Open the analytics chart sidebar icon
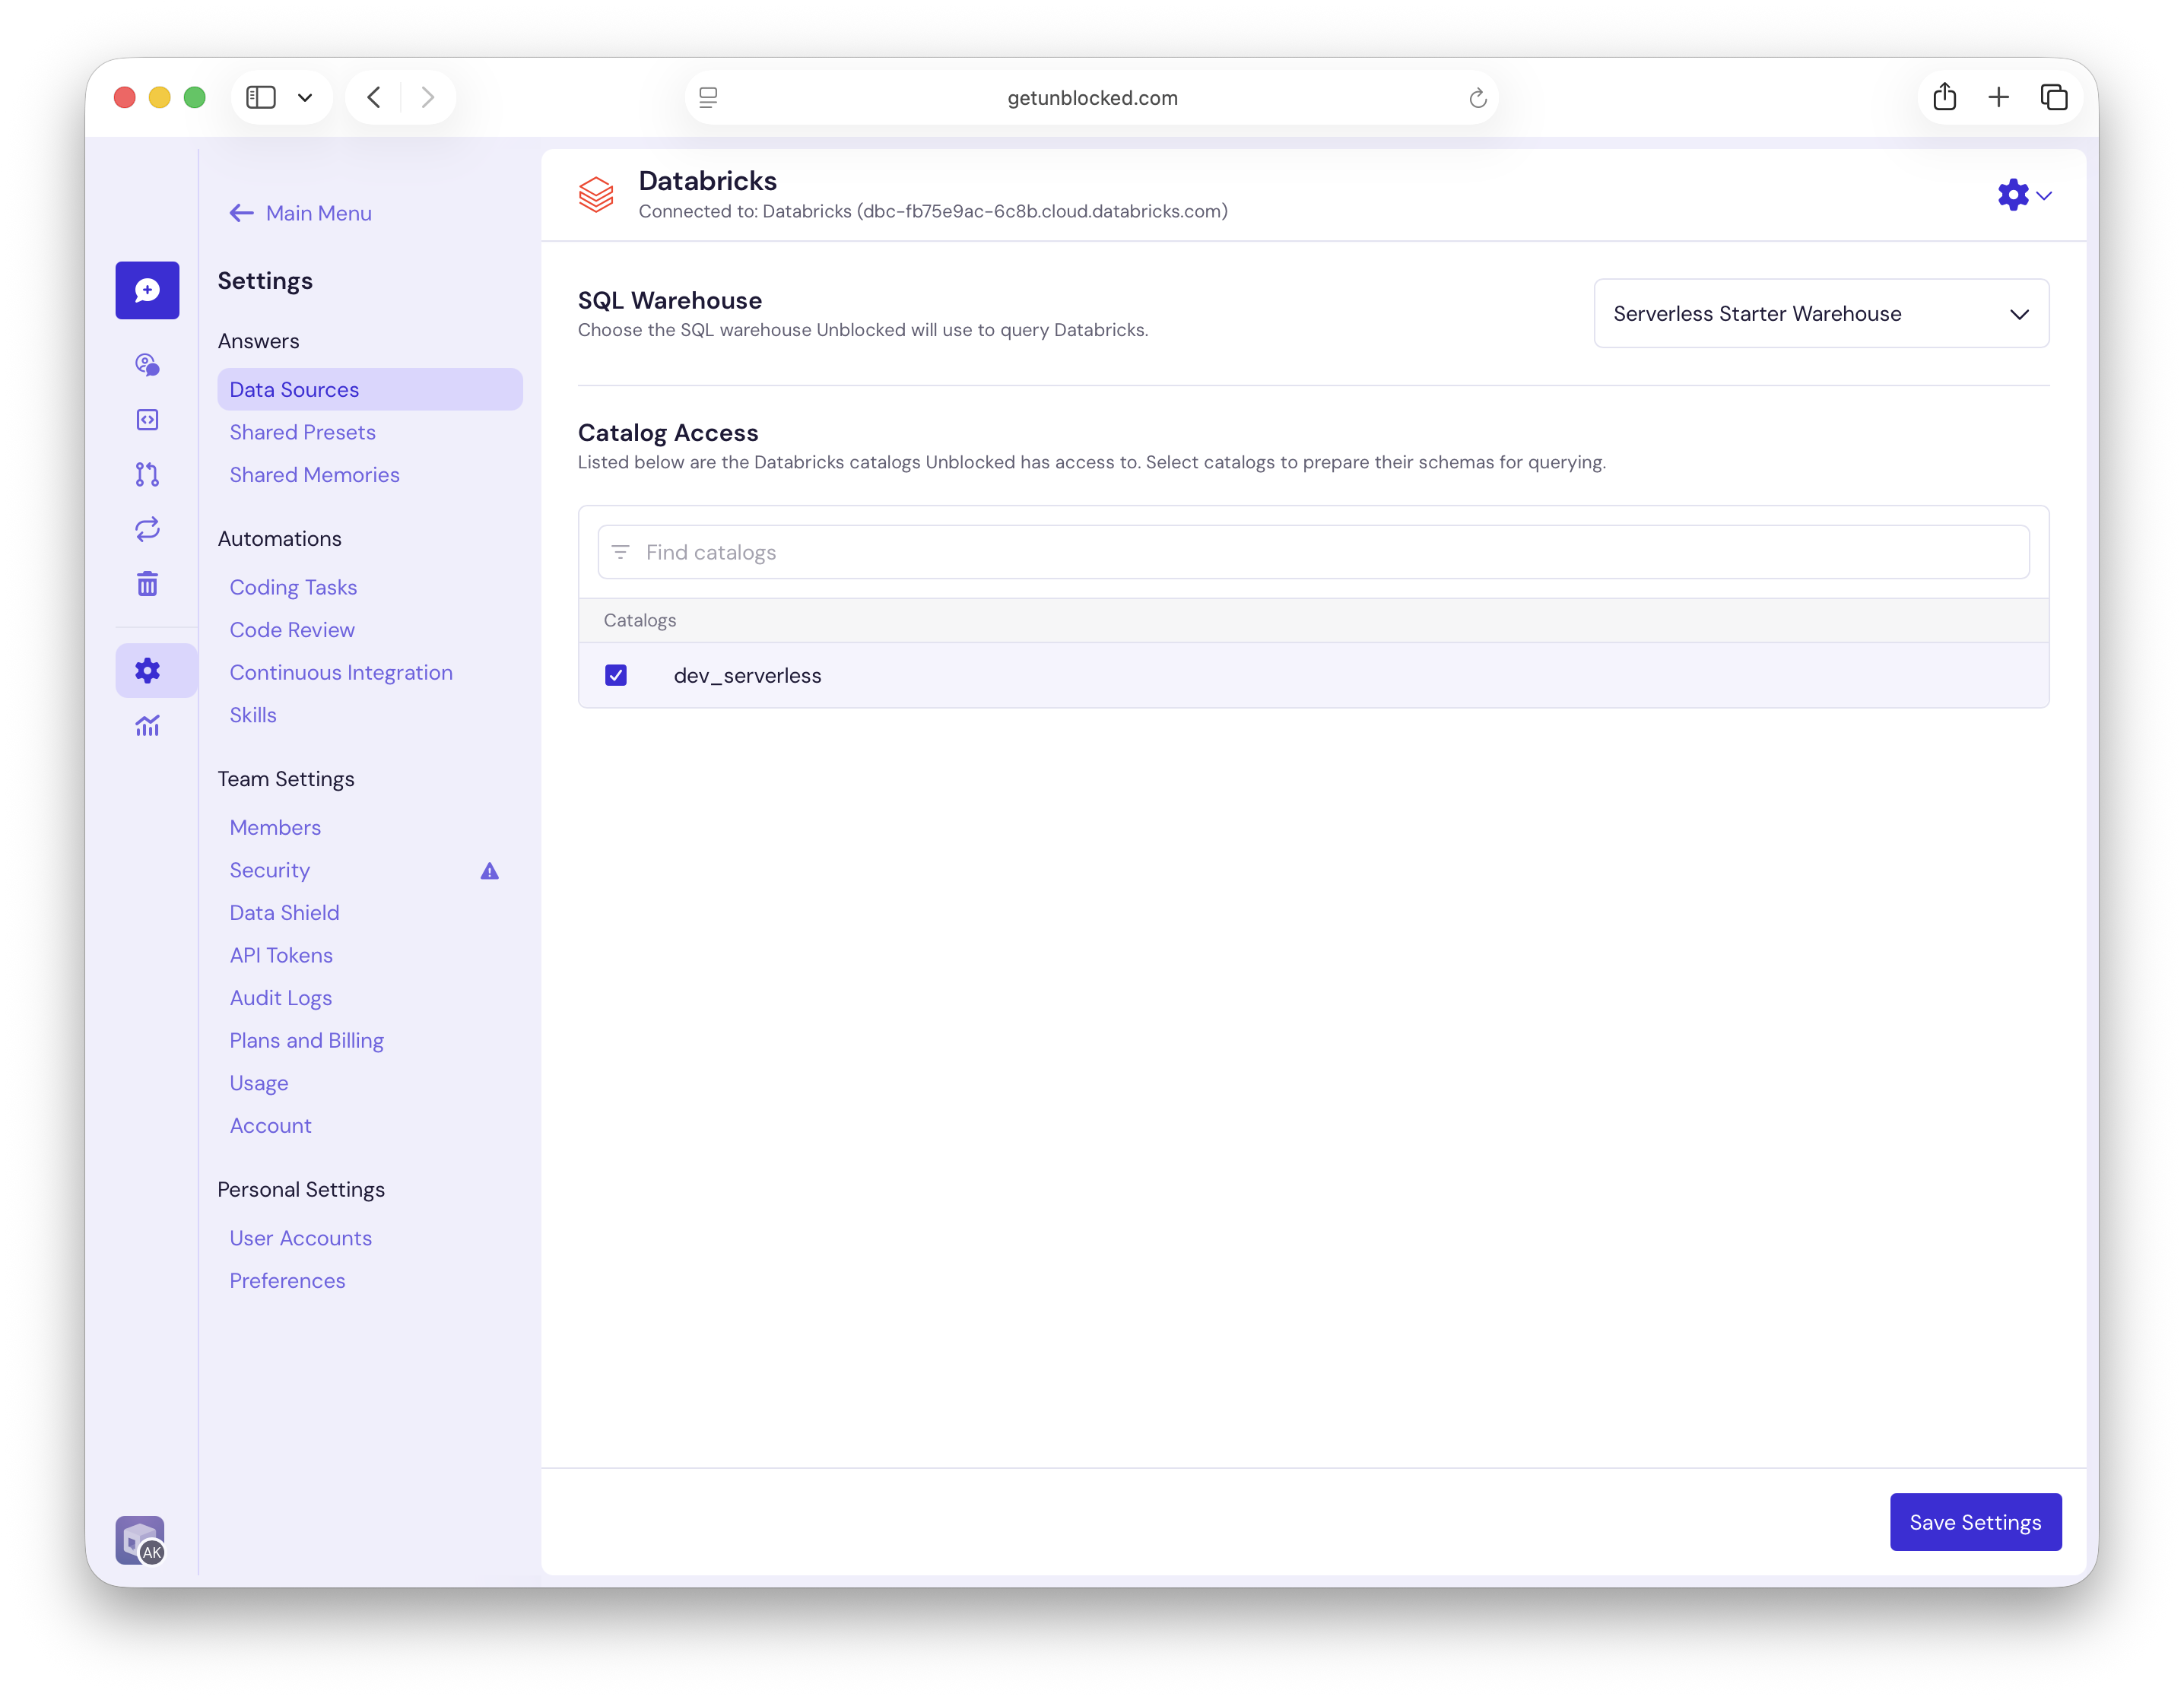This screenshot has height=1700, width=2184. pos(147,726)
